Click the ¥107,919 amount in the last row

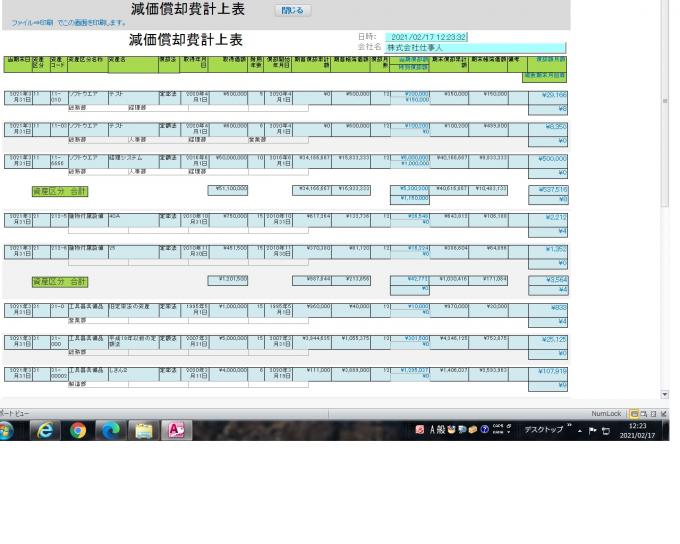(548, 373)
